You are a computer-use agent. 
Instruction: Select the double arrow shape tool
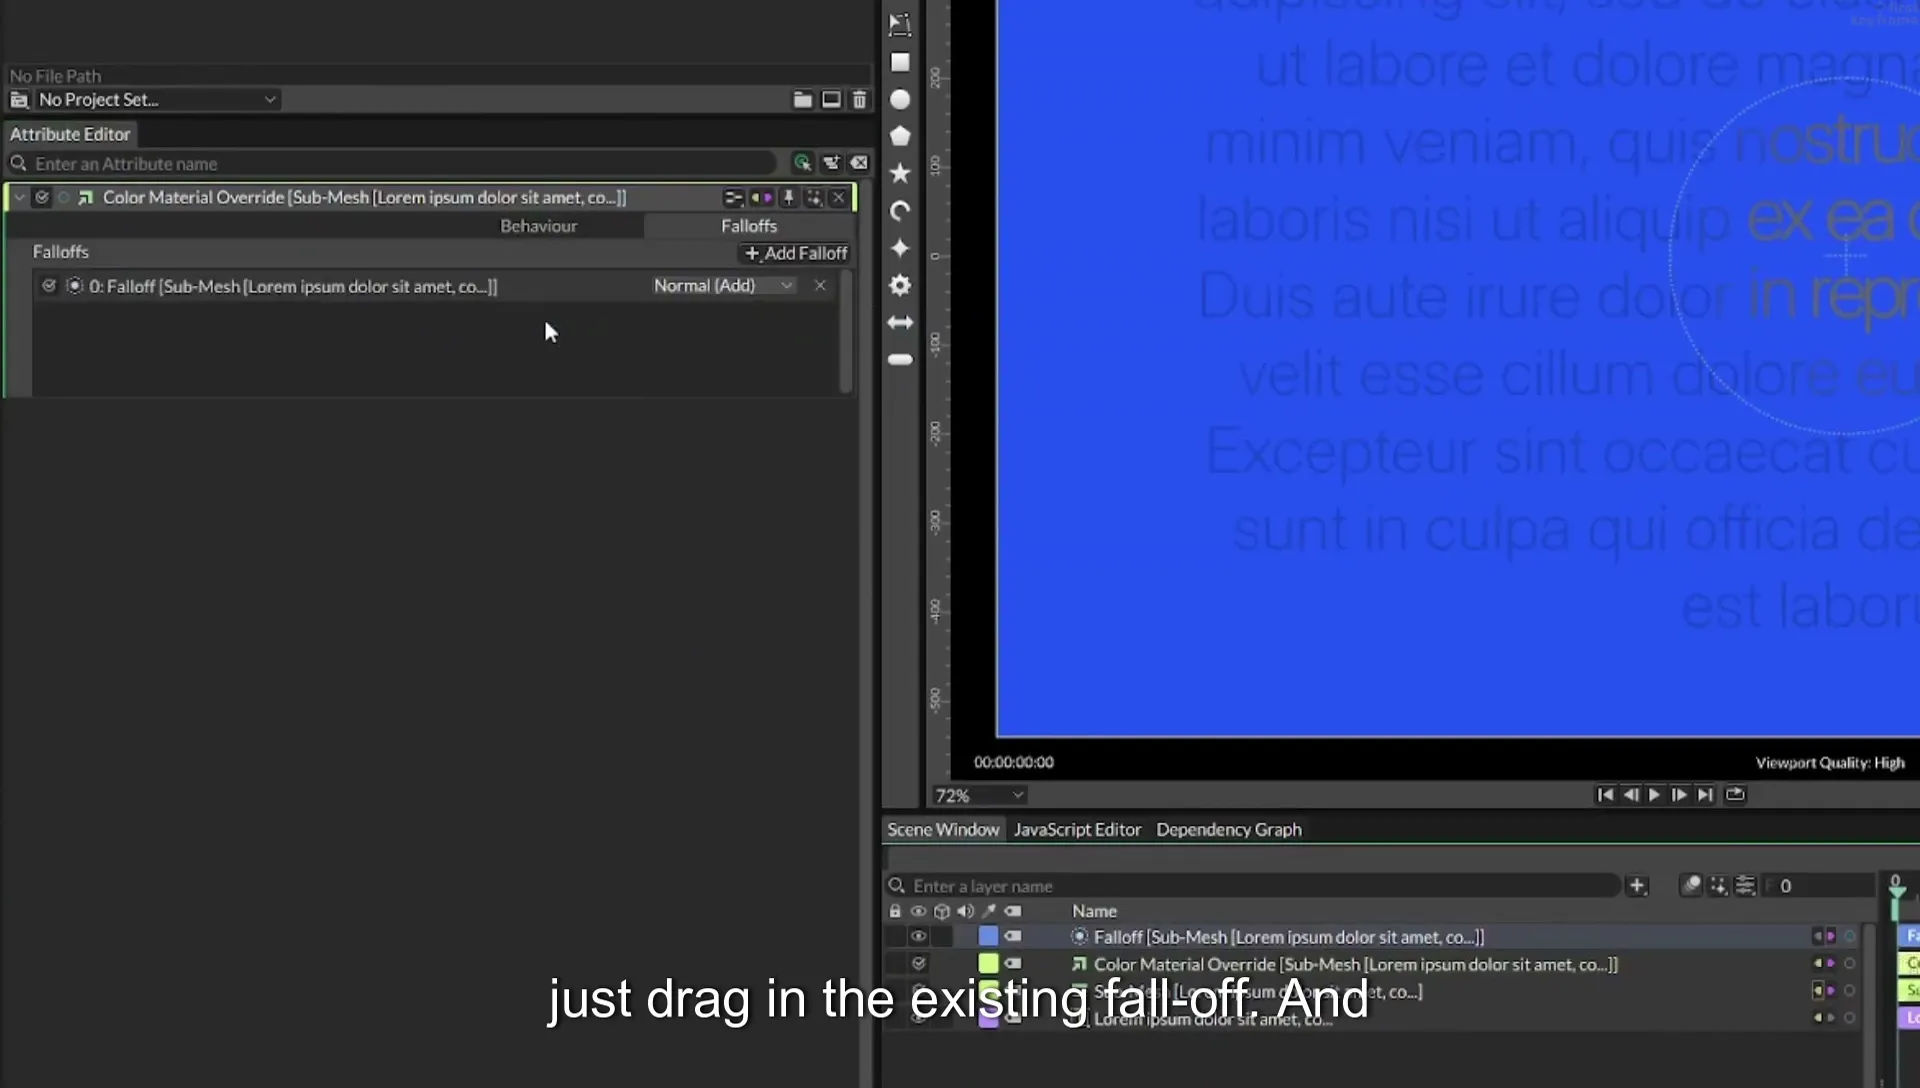point(900,323)
